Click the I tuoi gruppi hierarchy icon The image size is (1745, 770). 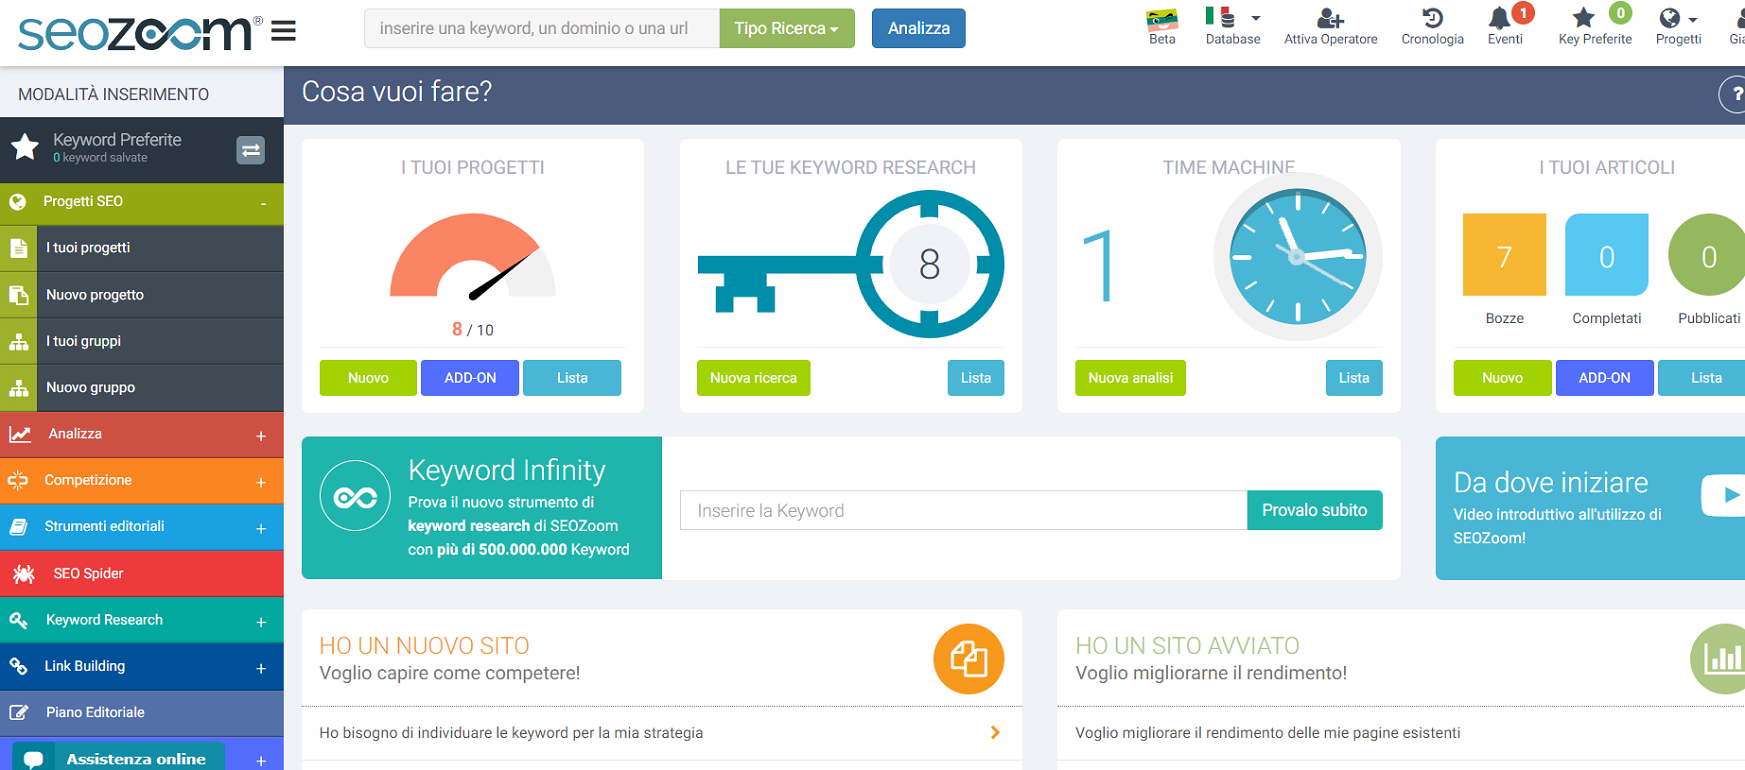pyautogui.click(x=18, y=342)
